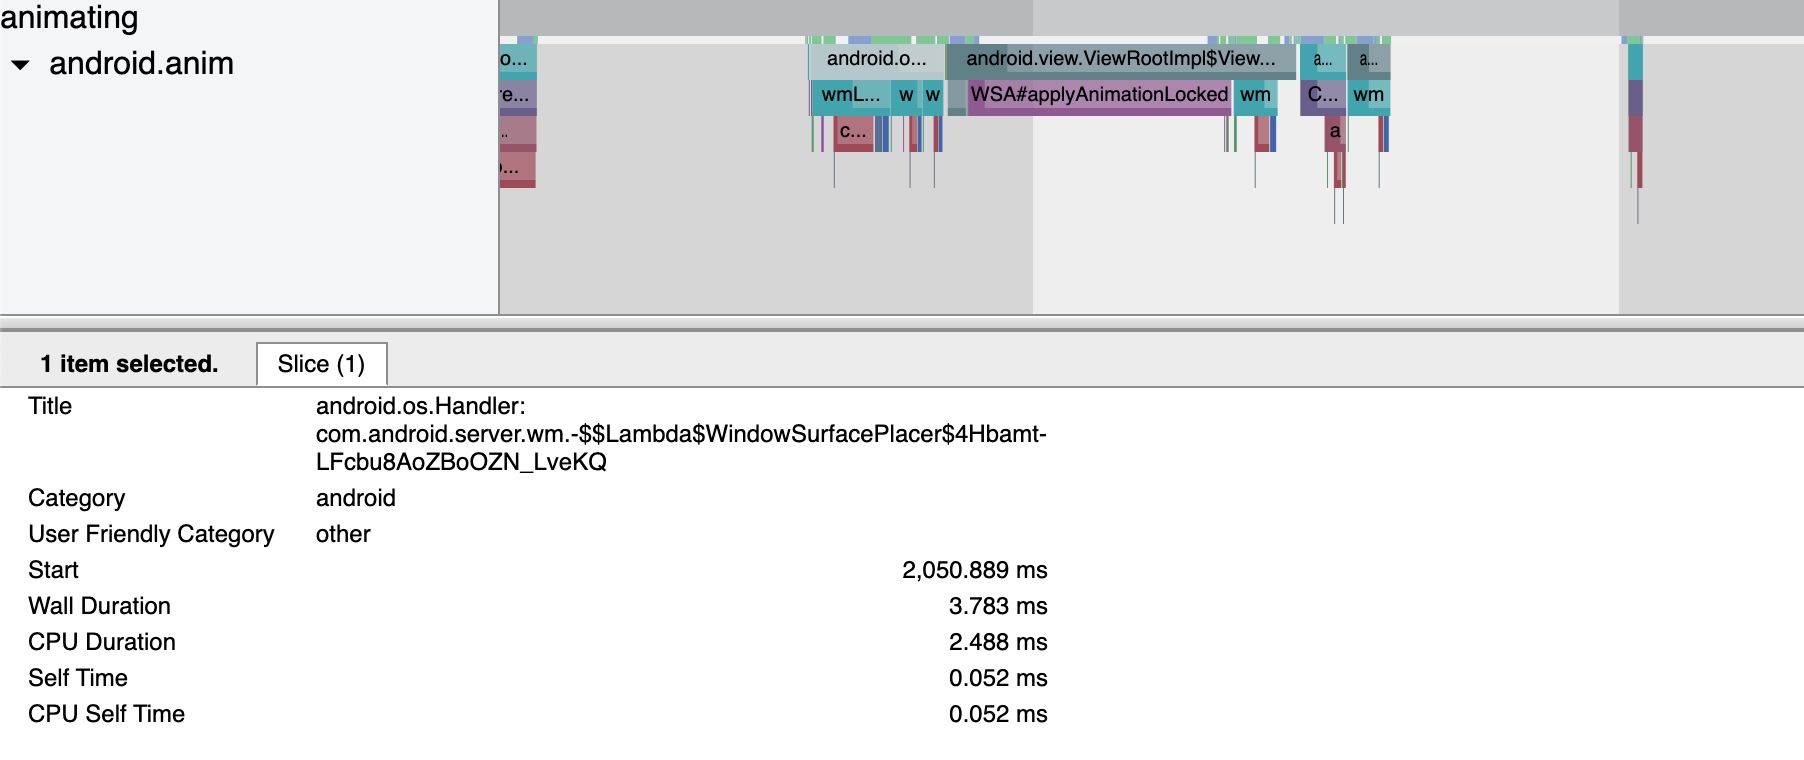
Task: Select the red 'a' slice under C...
Action: tap(1334, 132)
